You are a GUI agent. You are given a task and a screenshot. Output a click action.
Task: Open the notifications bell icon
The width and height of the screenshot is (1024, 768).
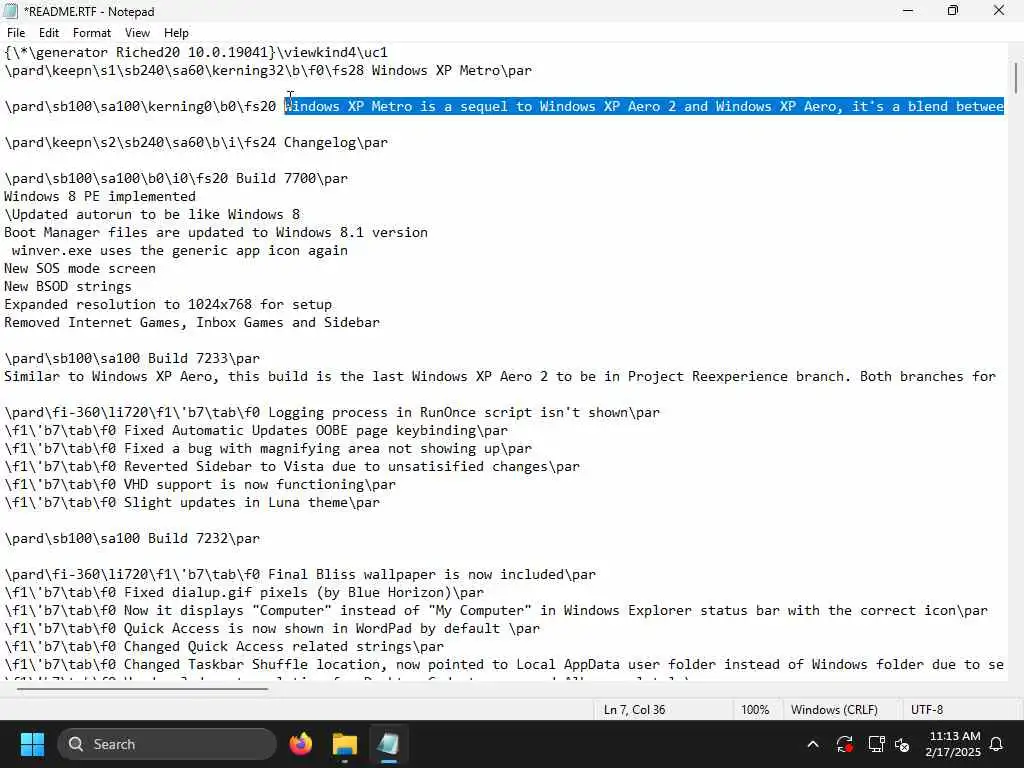997,744
